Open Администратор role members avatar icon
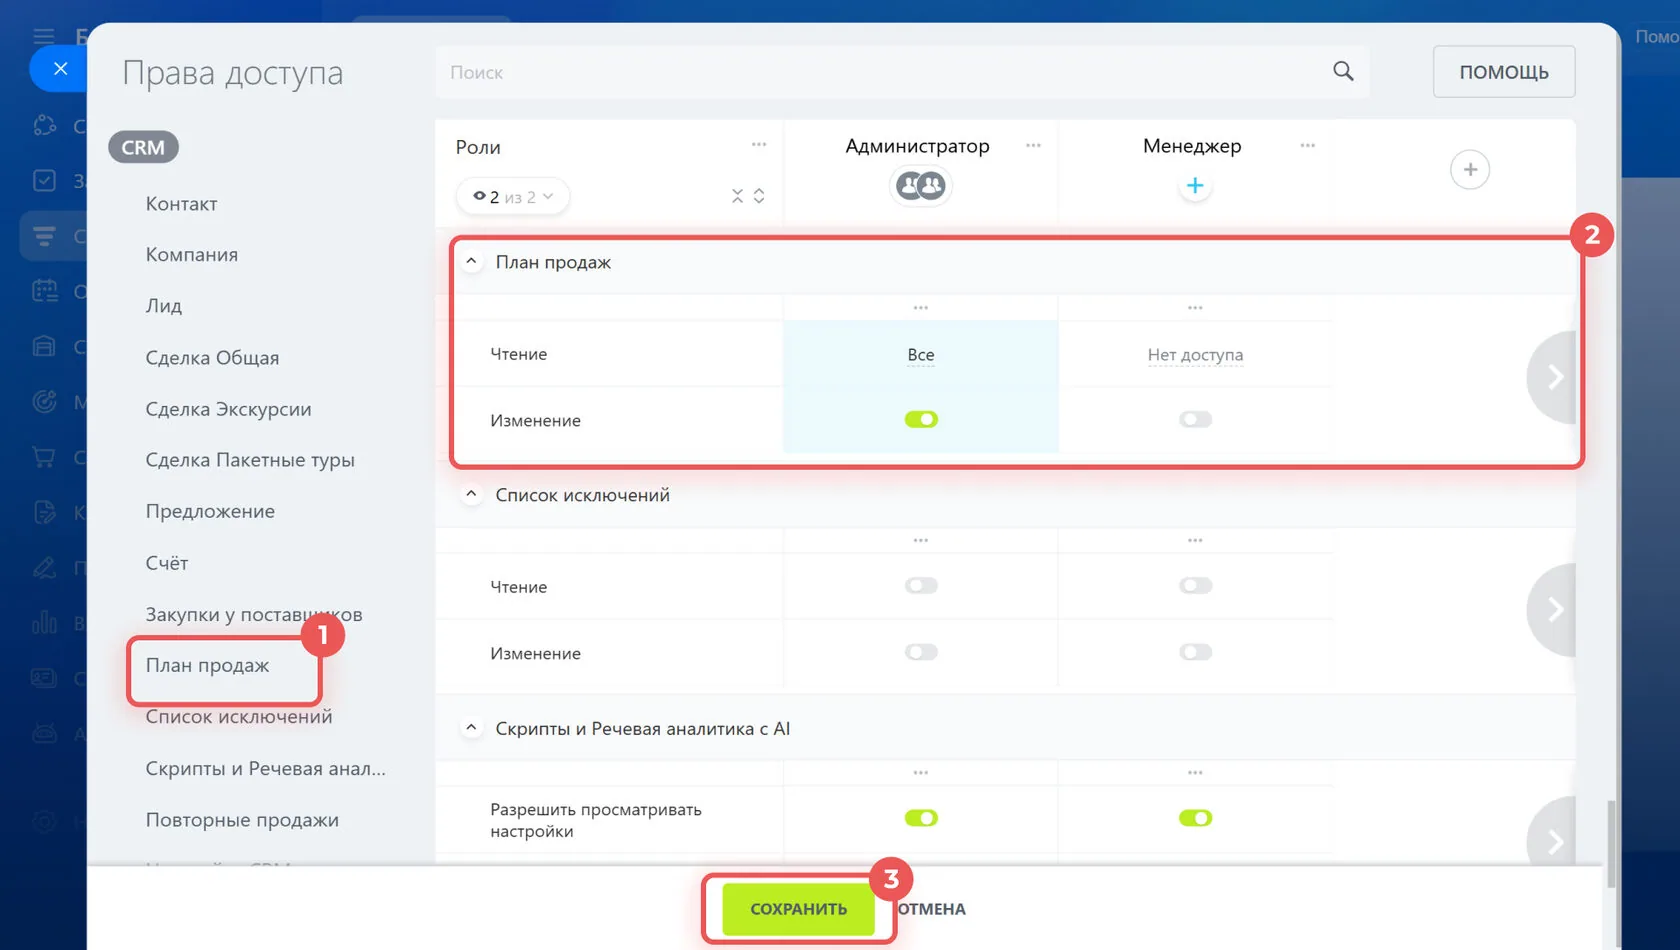Viewport: 1680px width, 950px height. point(920,186)
